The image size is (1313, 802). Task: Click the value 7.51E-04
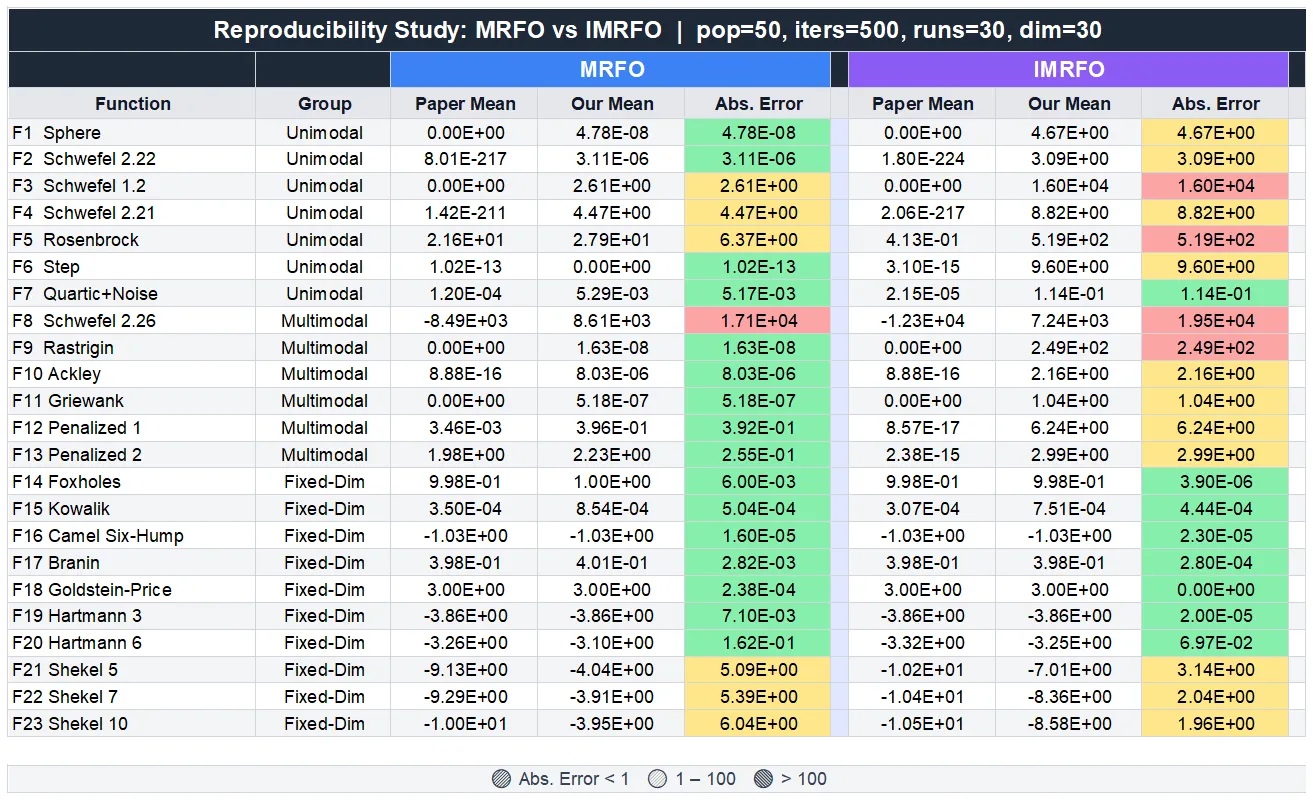pos(1069,509)
